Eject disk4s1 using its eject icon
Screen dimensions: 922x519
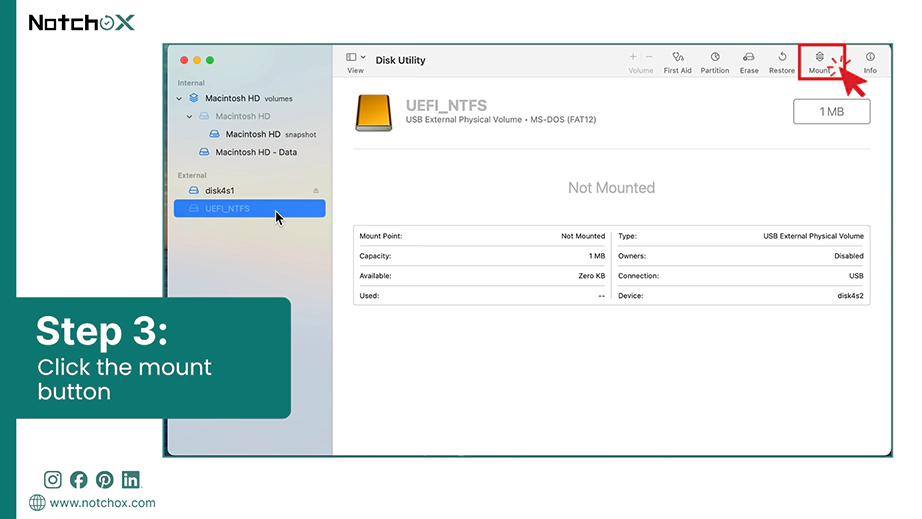(x=316, y=190)
